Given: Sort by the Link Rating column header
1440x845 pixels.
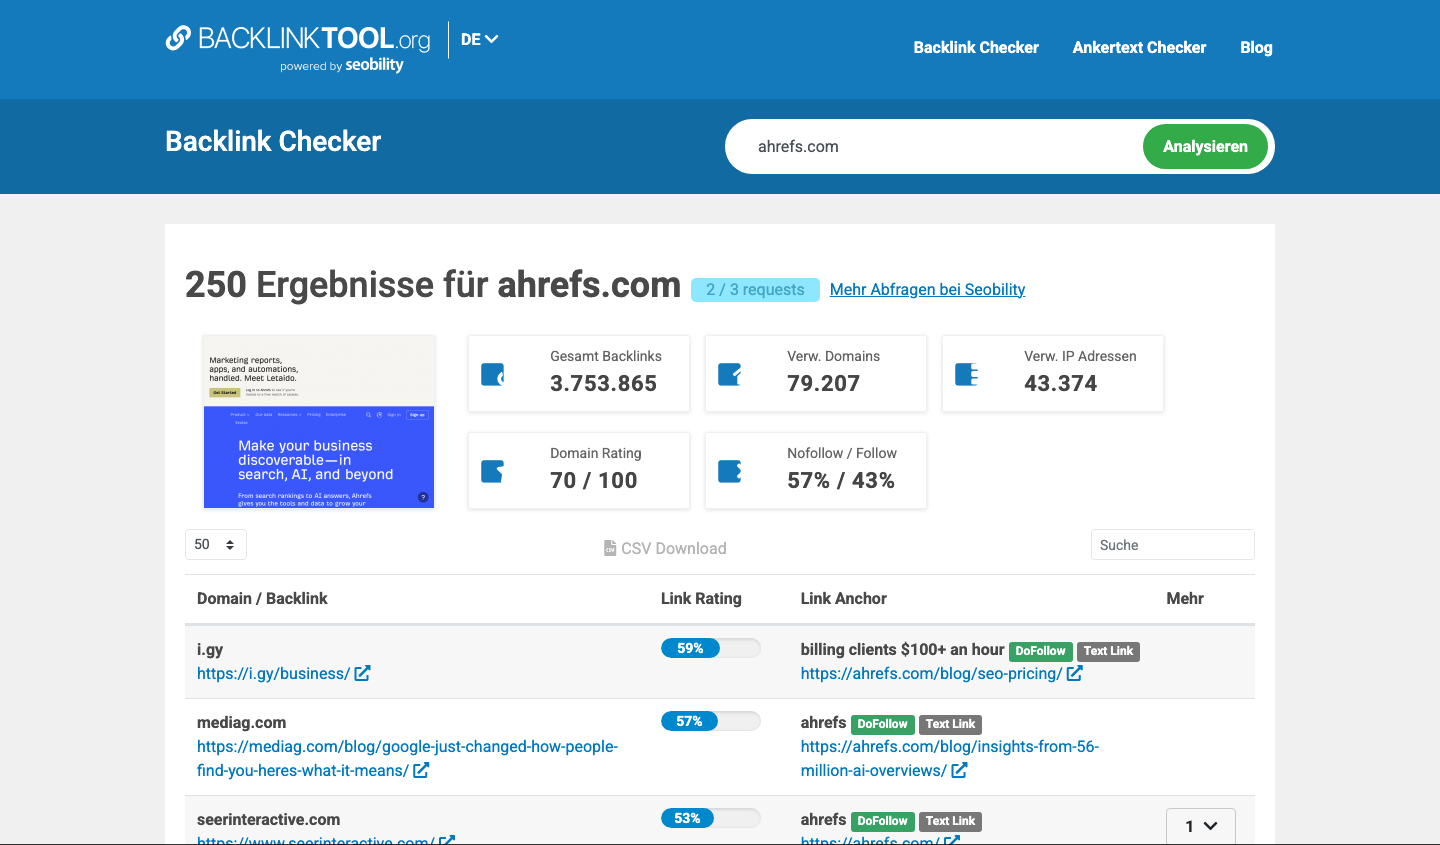Looking at the screenshot, I should pyautogui.click(x=701, y=598).
